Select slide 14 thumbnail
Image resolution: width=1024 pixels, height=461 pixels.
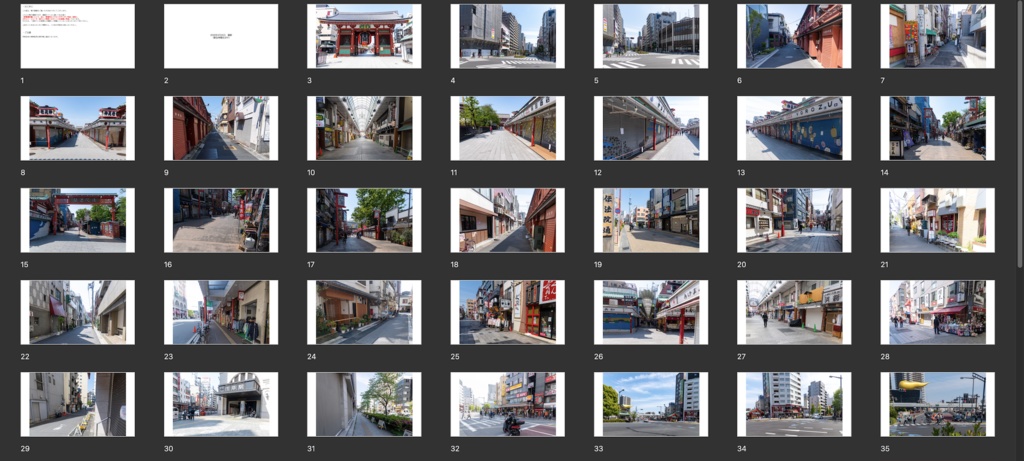click(x=938, y=129)
